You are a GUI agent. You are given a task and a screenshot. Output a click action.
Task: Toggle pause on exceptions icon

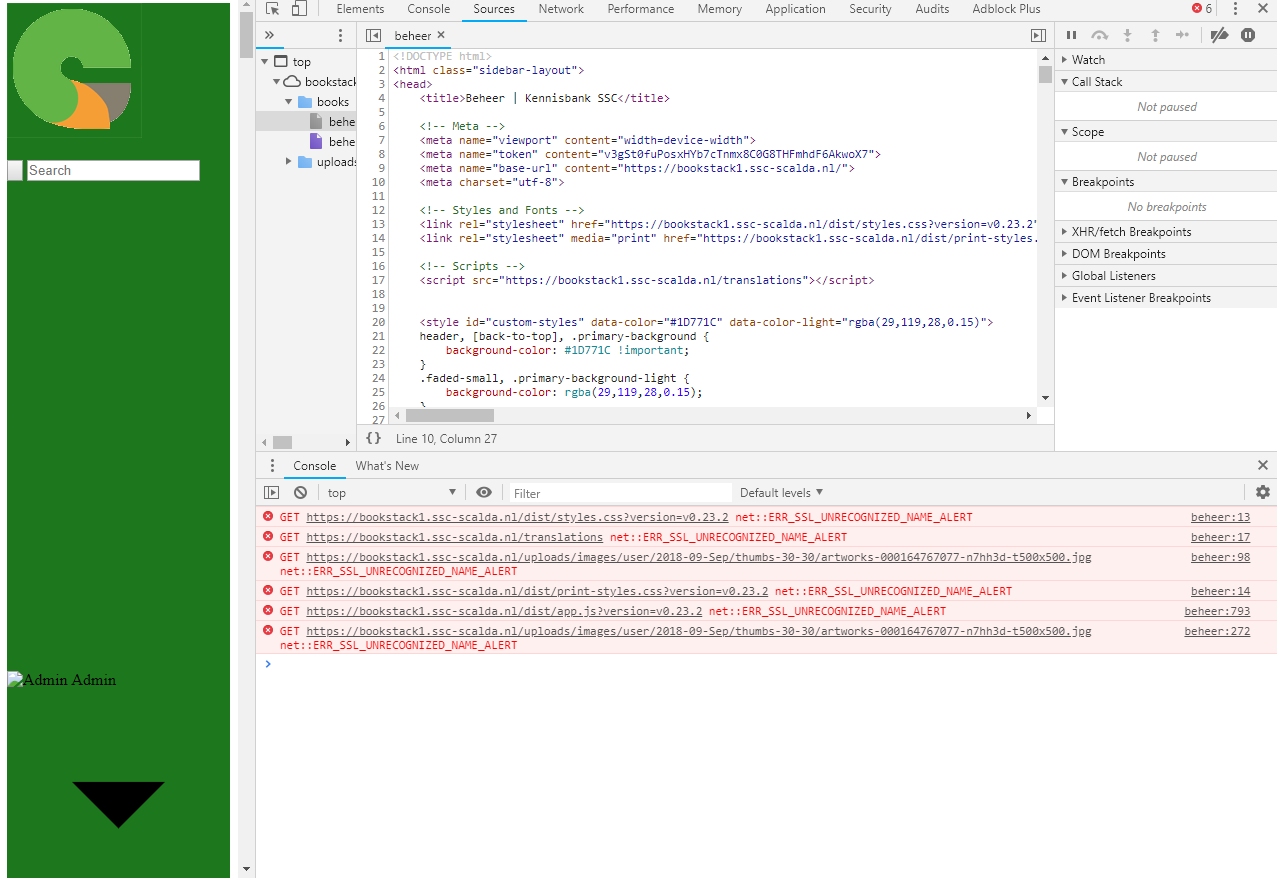(1248, 35)
